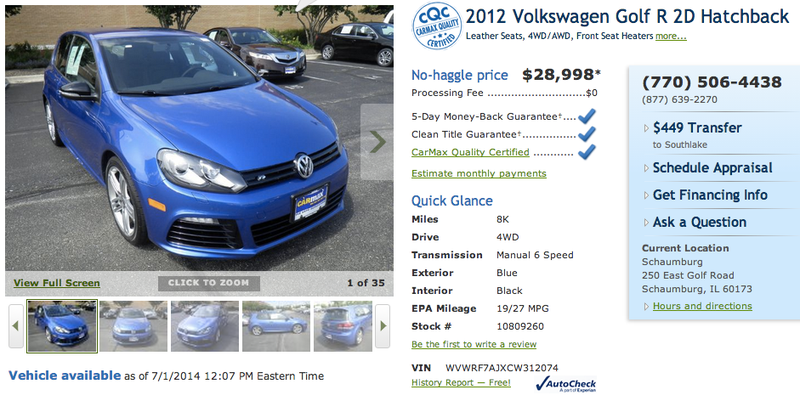The width and height of the screenshot is (800, 401).
Task: Click the View Full Screen link
Action: pyautogui.click(x=57, y=283)
